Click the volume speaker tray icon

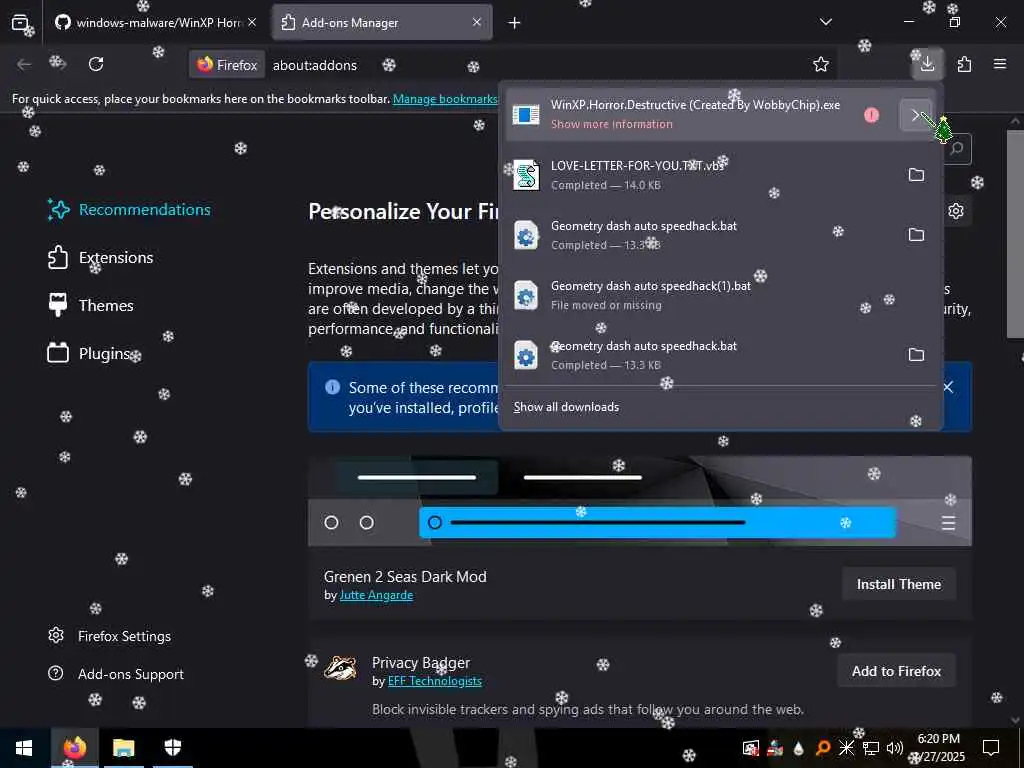[x=895, y=748]
